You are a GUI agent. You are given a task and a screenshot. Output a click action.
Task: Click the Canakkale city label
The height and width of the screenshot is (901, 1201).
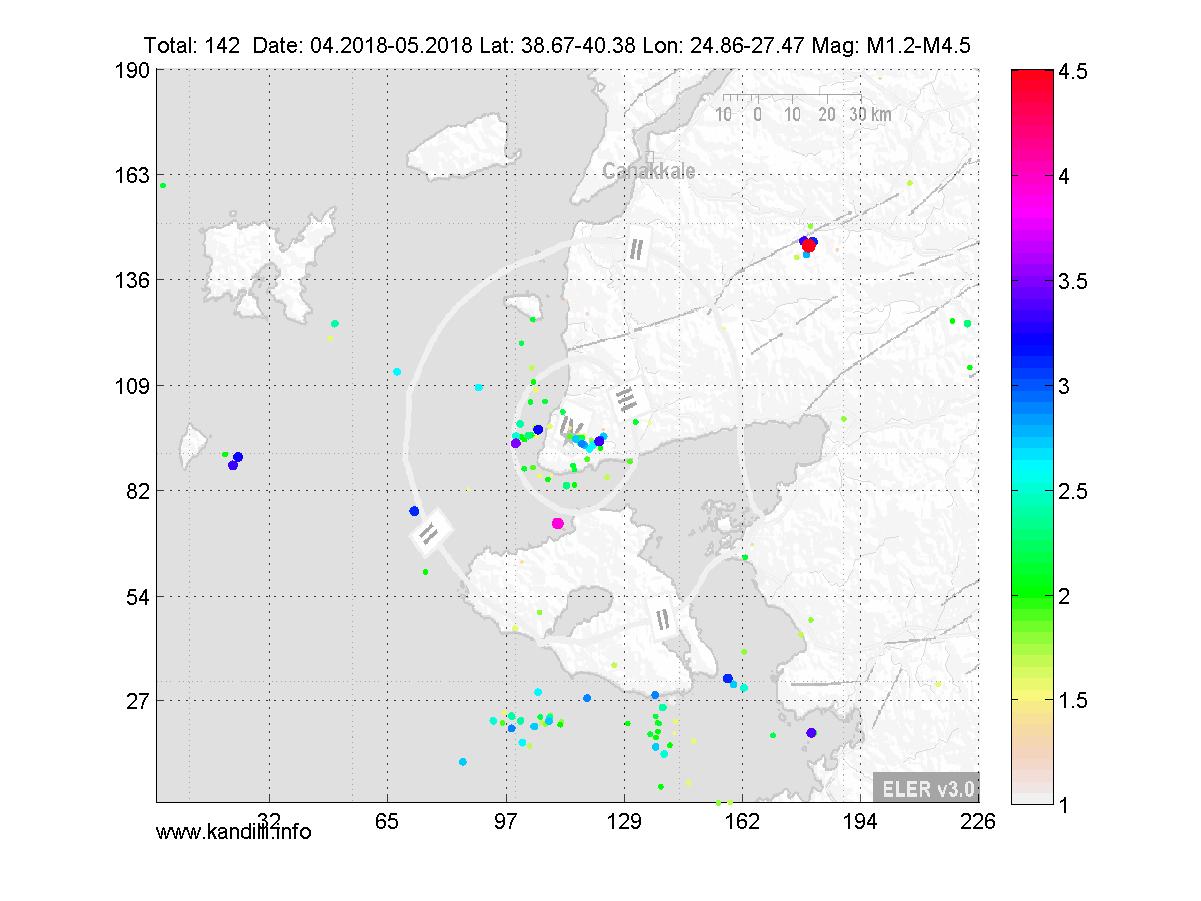pyautogui.click(x=649, y=172)
